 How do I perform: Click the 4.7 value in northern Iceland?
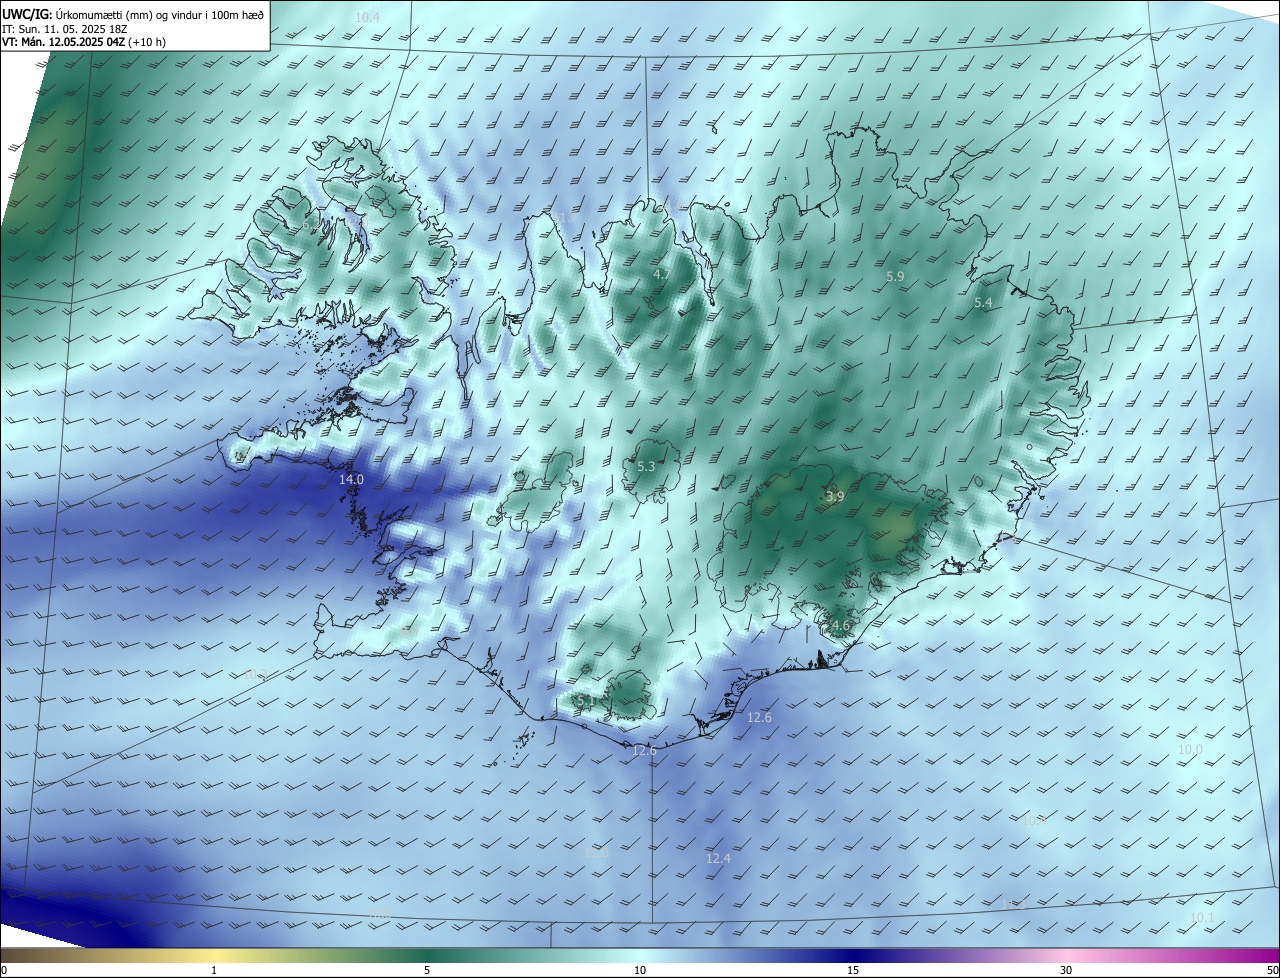pos(662,275)
